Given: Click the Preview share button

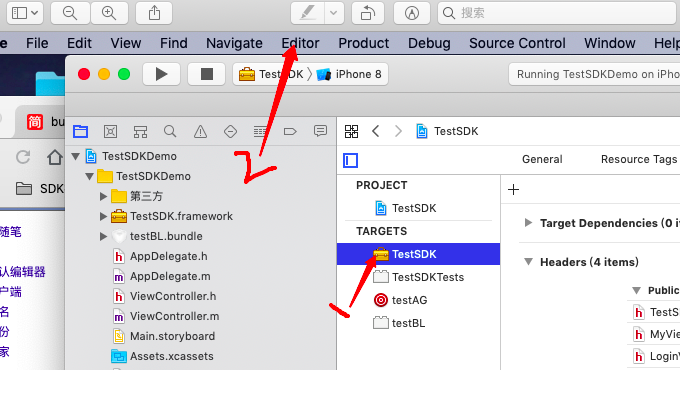Looking at the screenshot, I should click(x=154, y=13).
